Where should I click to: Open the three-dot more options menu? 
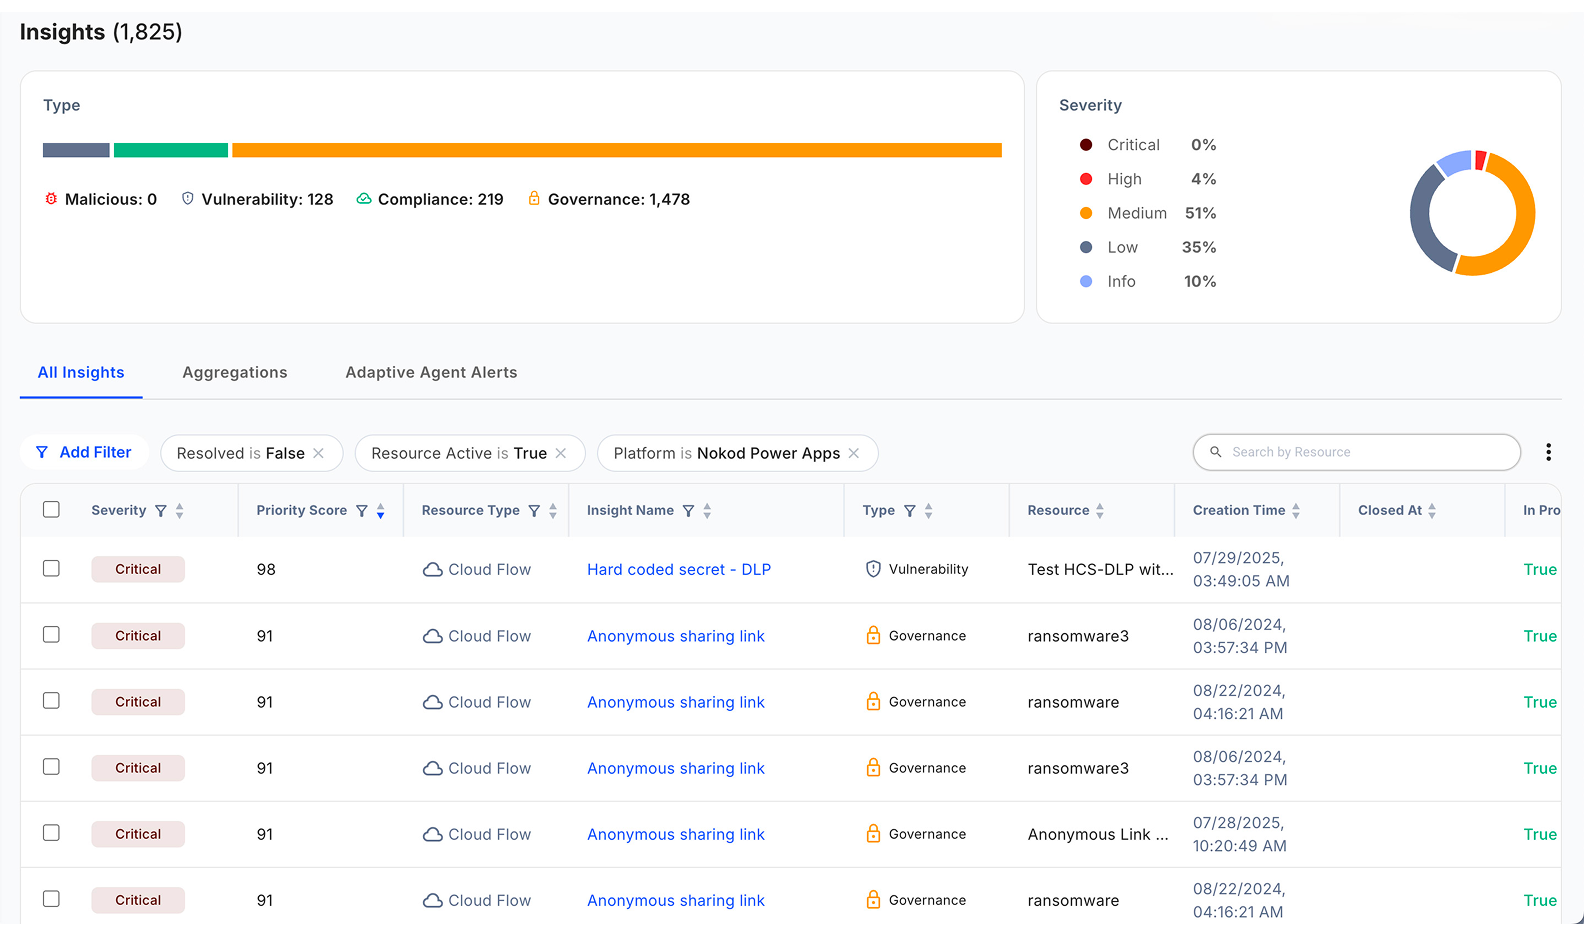pos(1548,452)
